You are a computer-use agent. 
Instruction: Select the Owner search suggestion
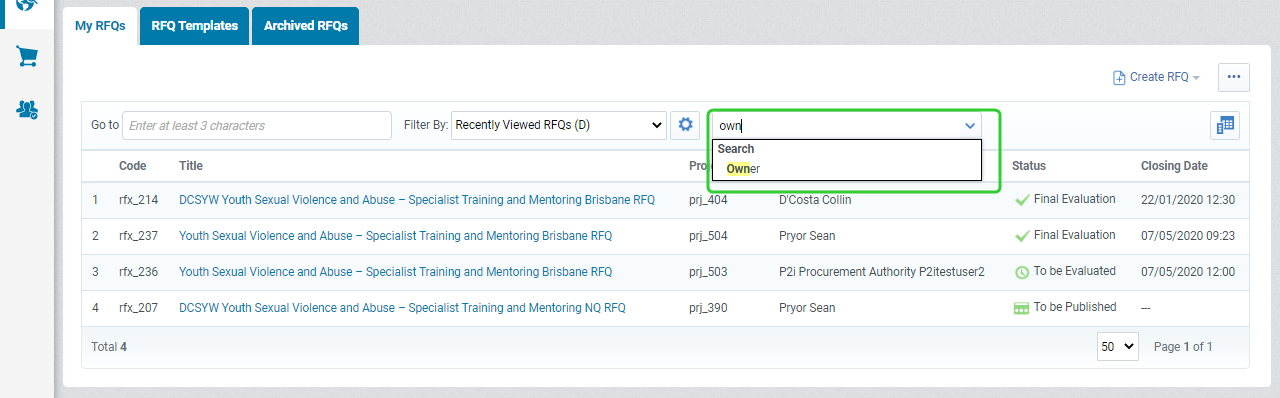tap(743, 168)
